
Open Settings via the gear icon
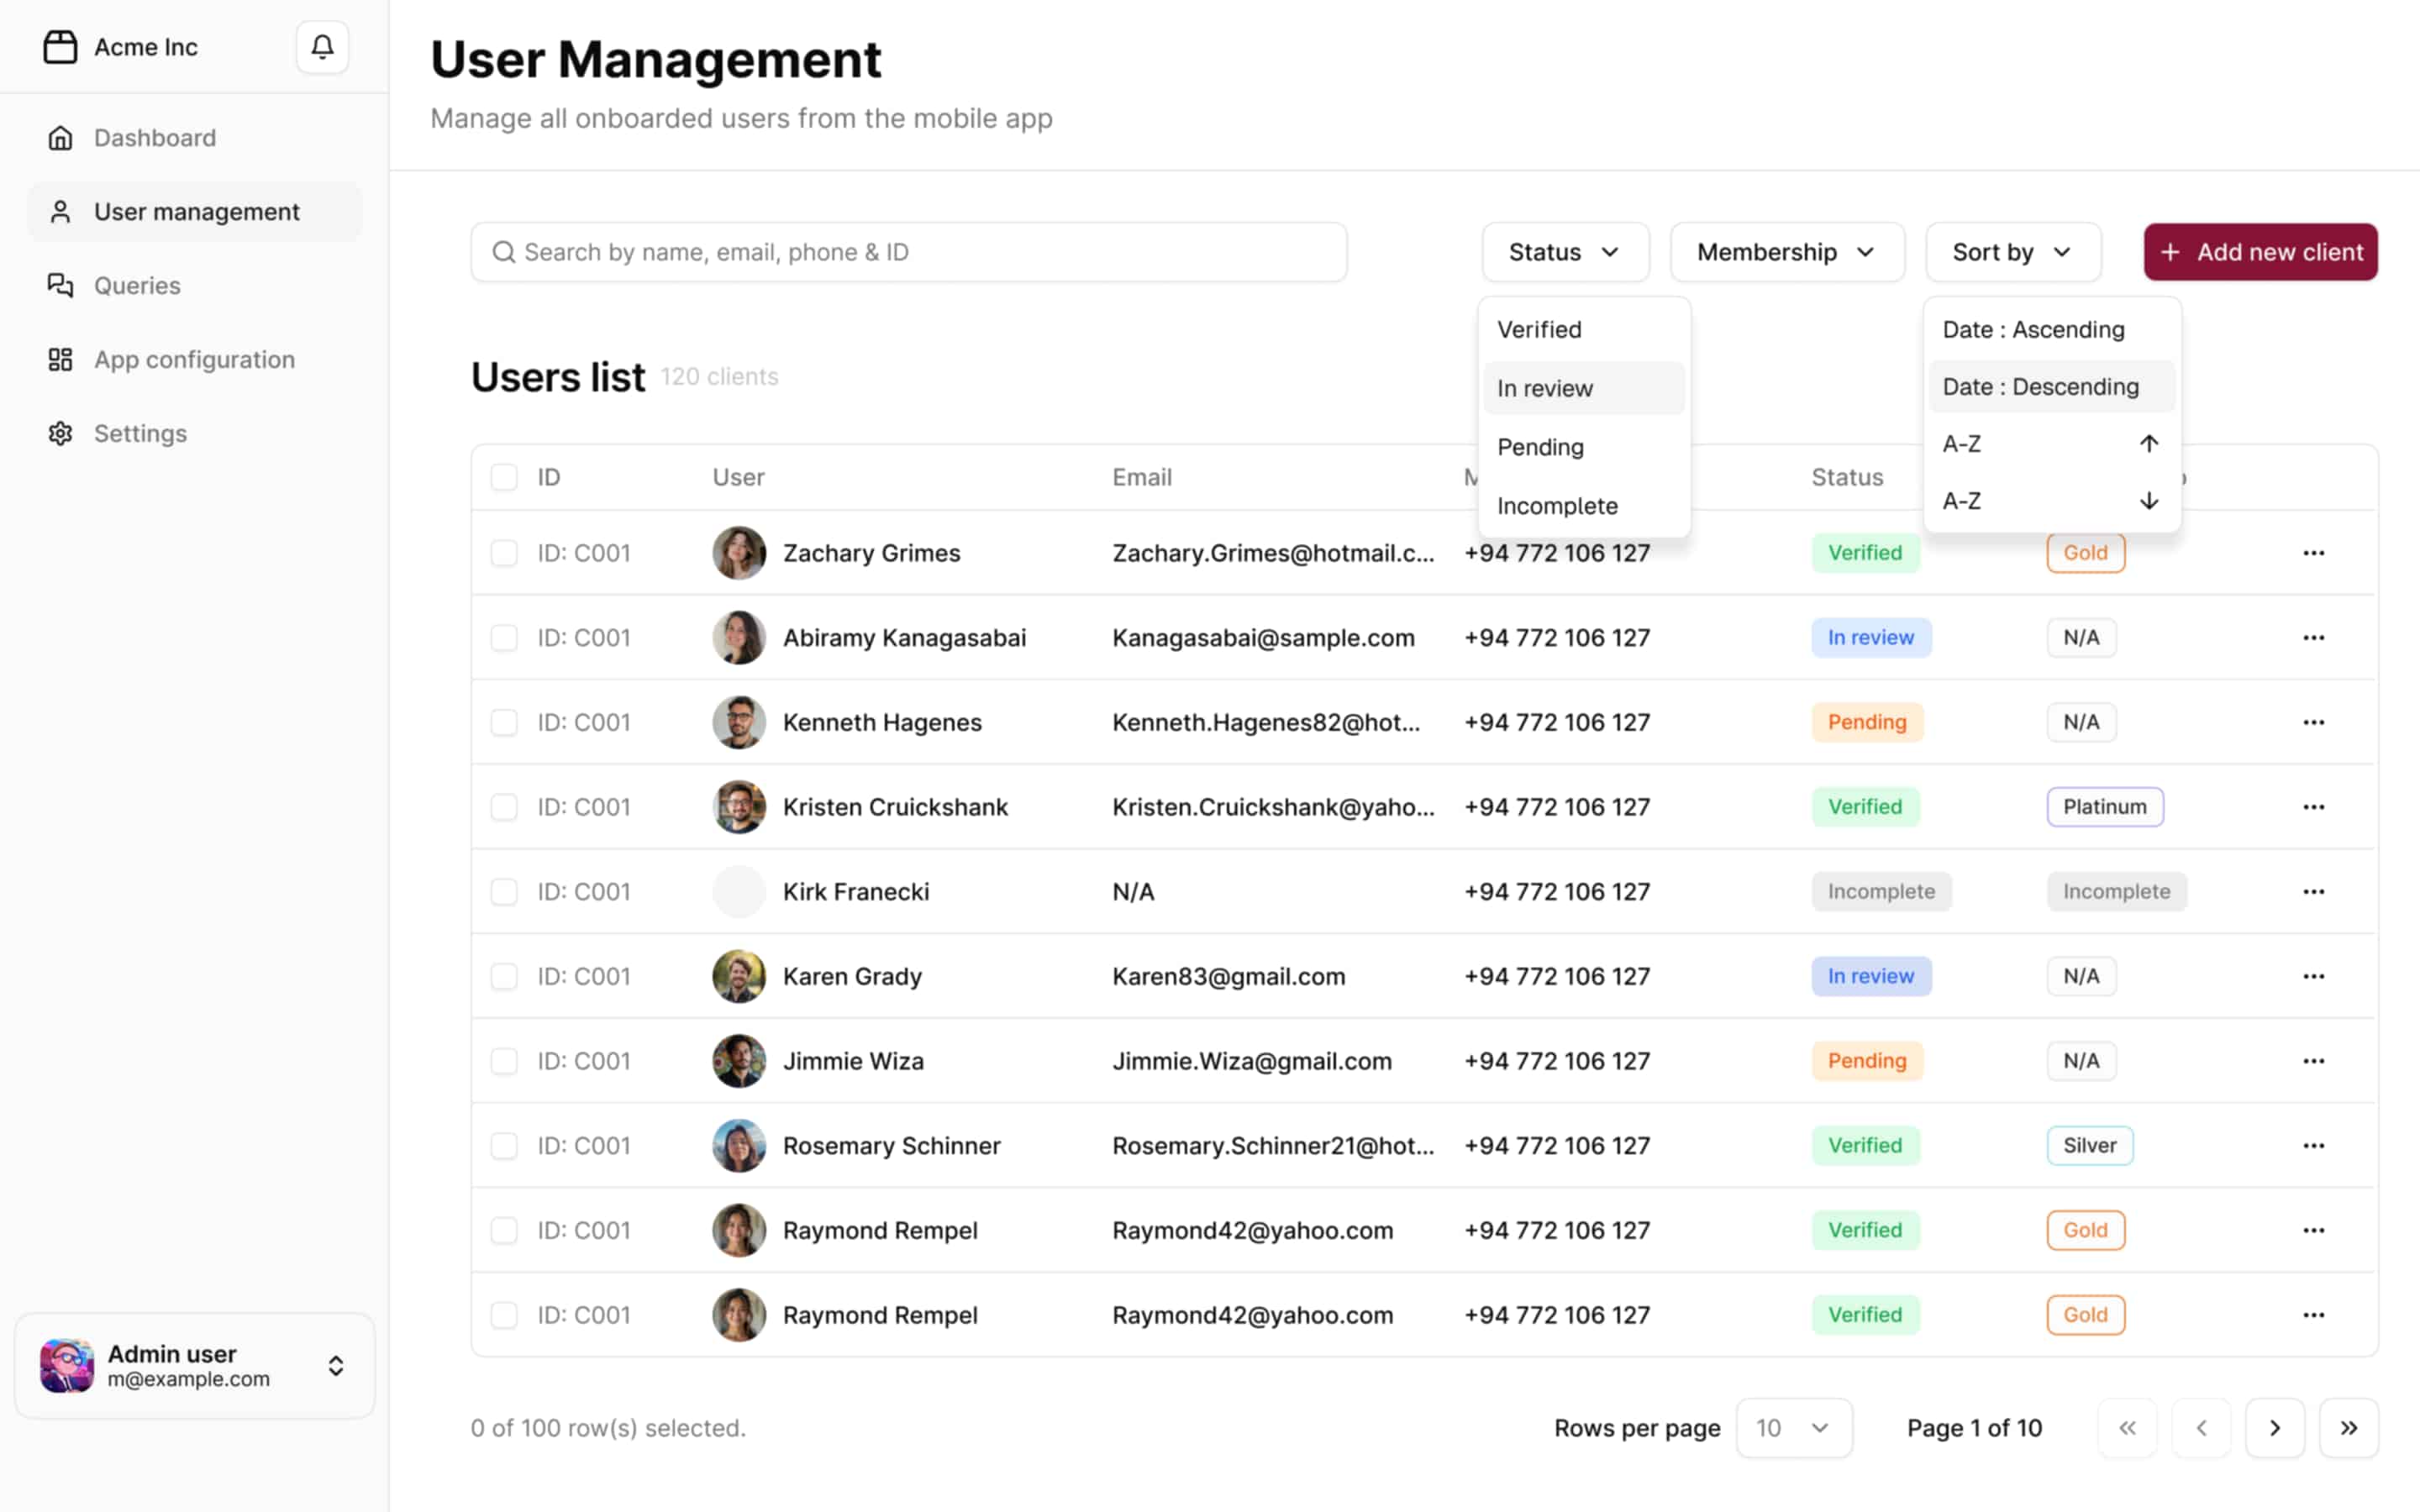coord(60,433)
